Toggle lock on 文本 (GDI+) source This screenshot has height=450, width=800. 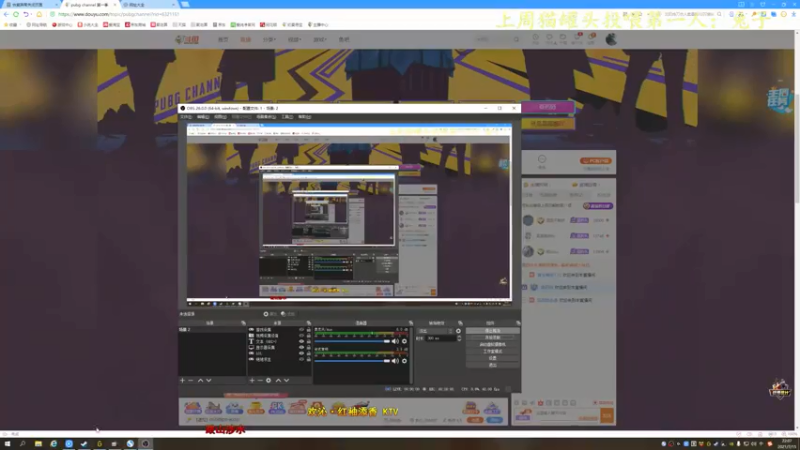309,341
